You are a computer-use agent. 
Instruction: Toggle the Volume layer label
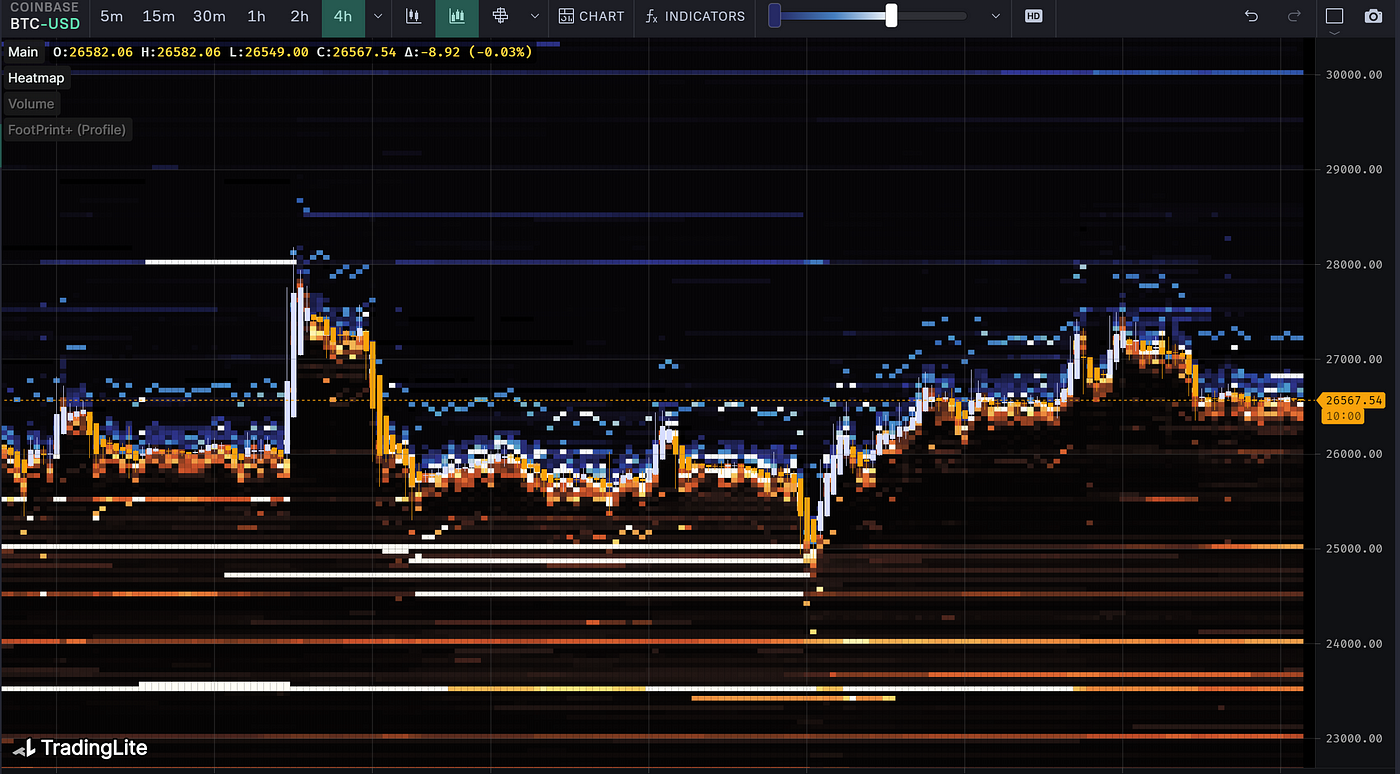click(31, 104)
